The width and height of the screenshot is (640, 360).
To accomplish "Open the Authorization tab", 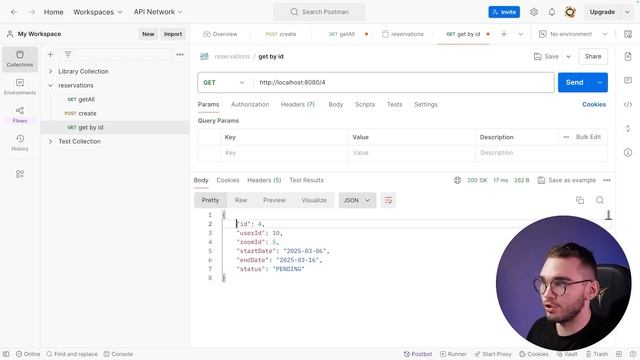I will (250, 104).
